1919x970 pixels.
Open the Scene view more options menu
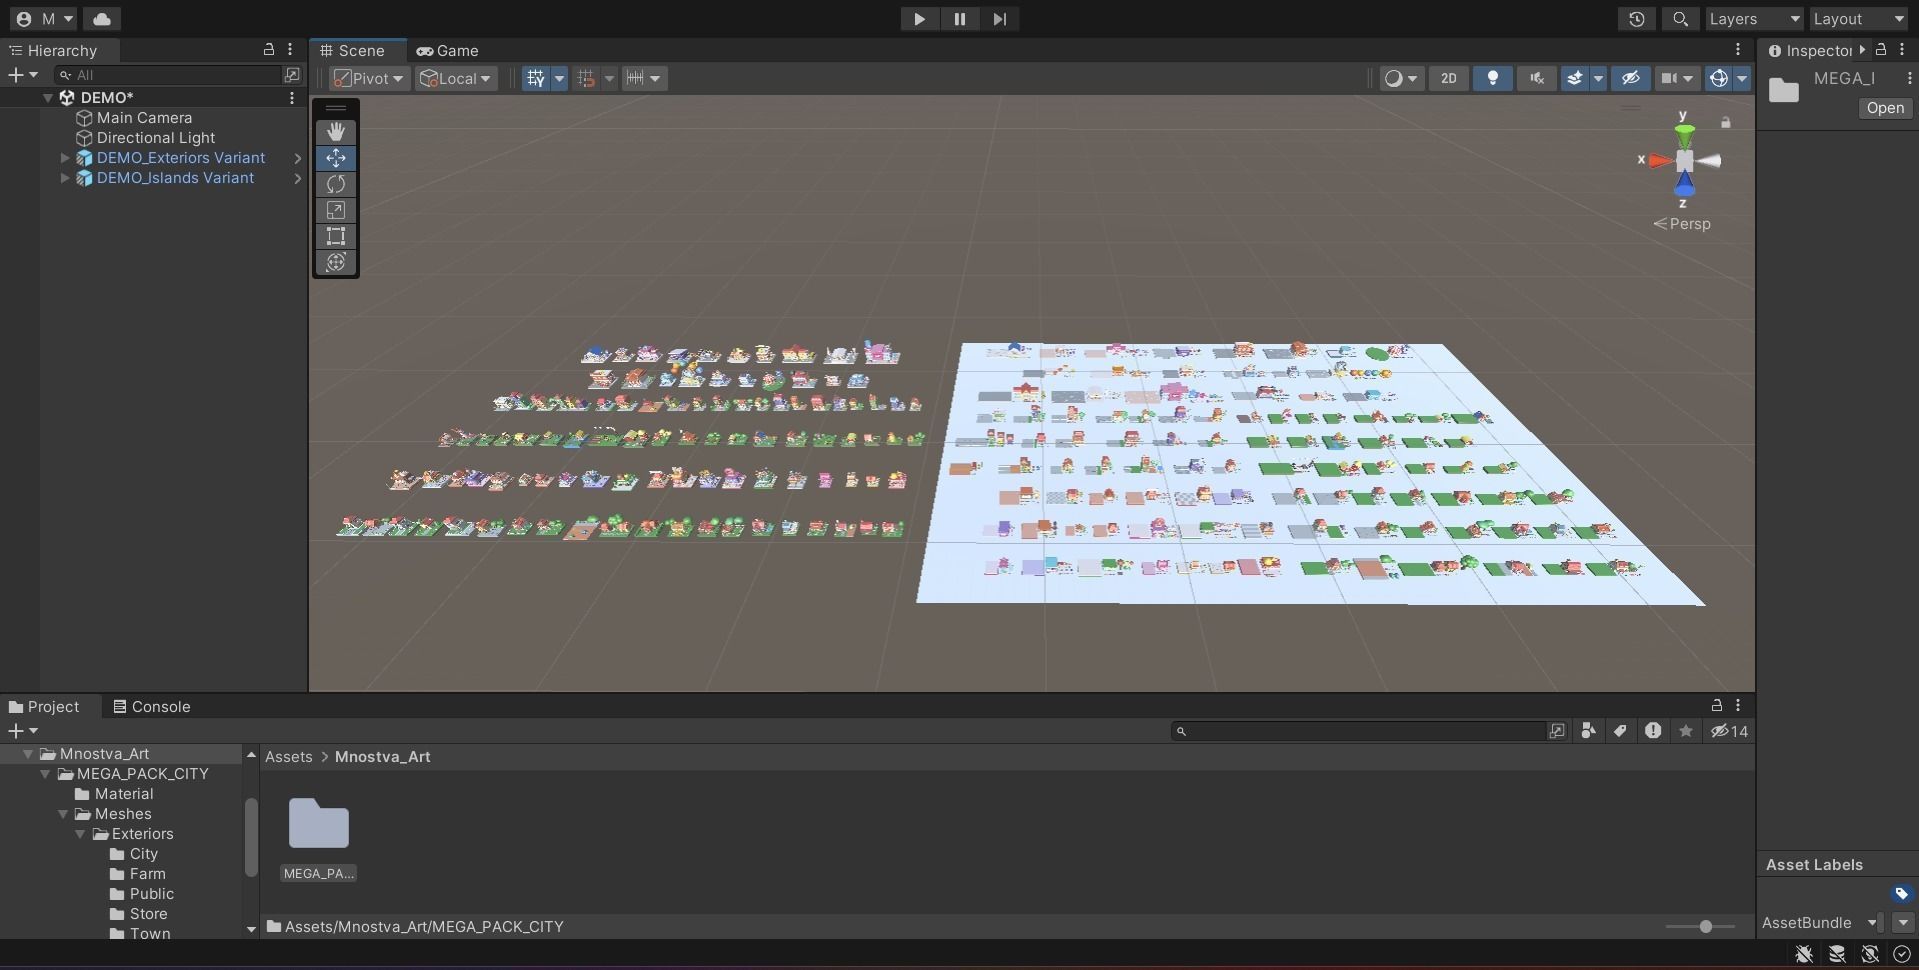(1738, 50)
